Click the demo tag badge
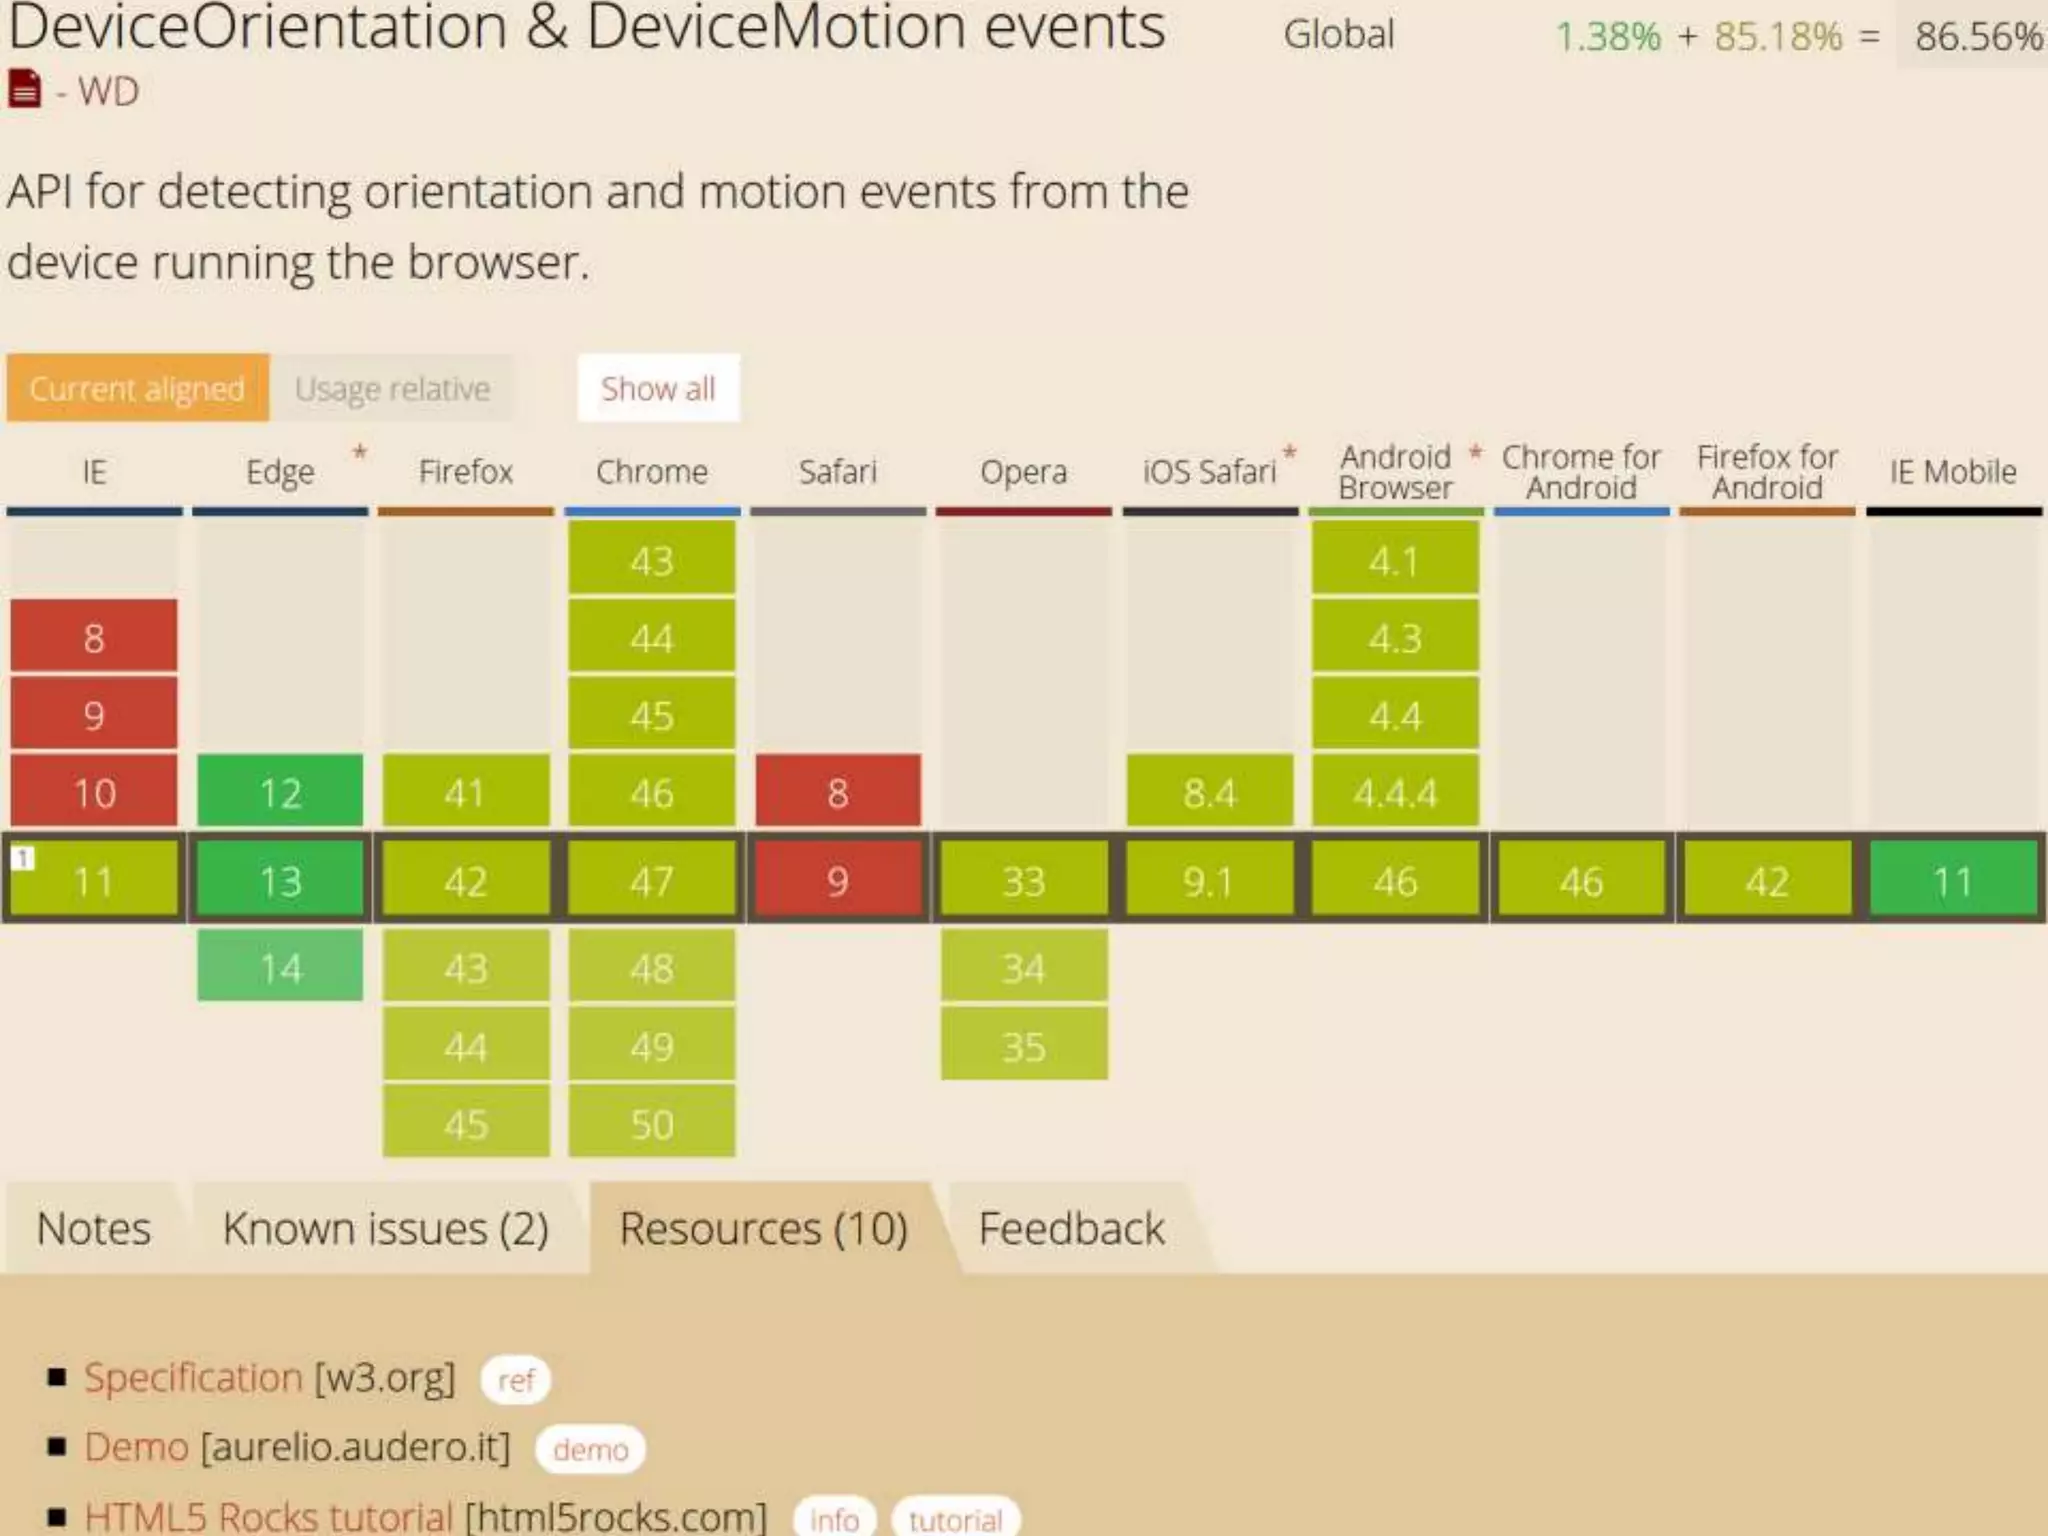 [590, 1449]
